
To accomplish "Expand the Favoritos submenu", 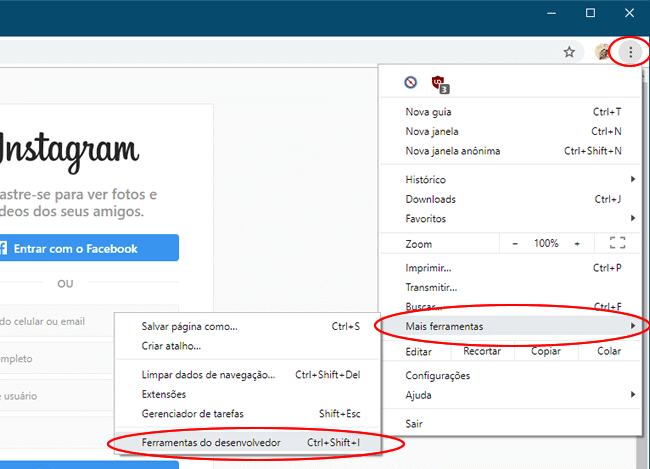I will (511, 219).
